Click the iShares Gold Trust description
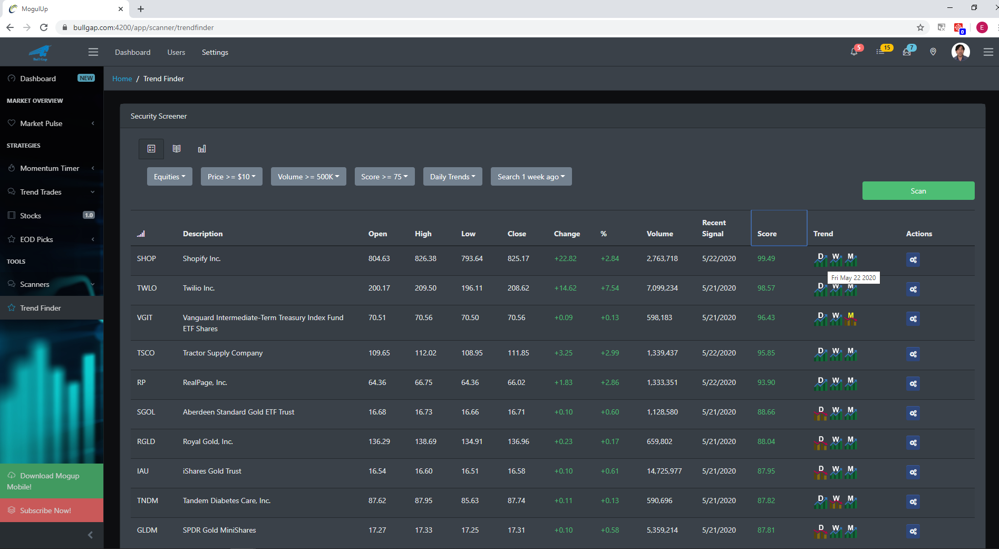999x549 pixels. [212, 471]
